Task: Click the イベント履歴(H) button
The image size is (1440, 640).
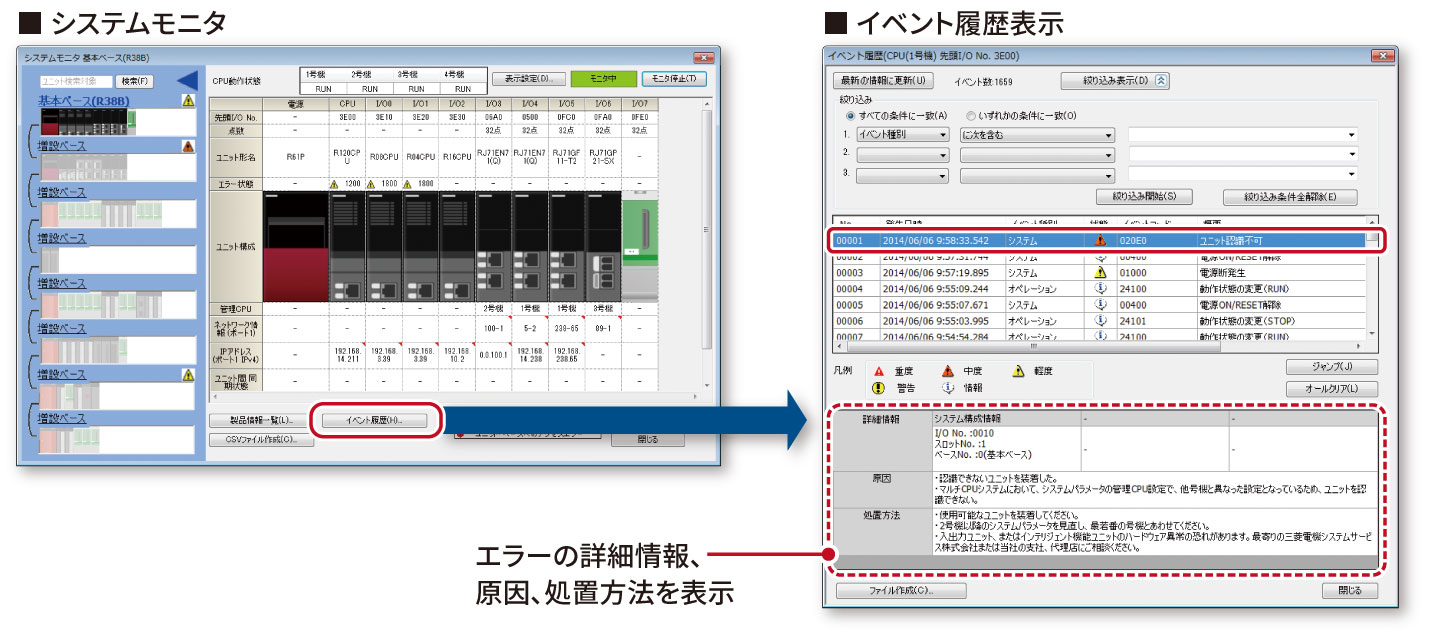Action: (x=374, y=420)
